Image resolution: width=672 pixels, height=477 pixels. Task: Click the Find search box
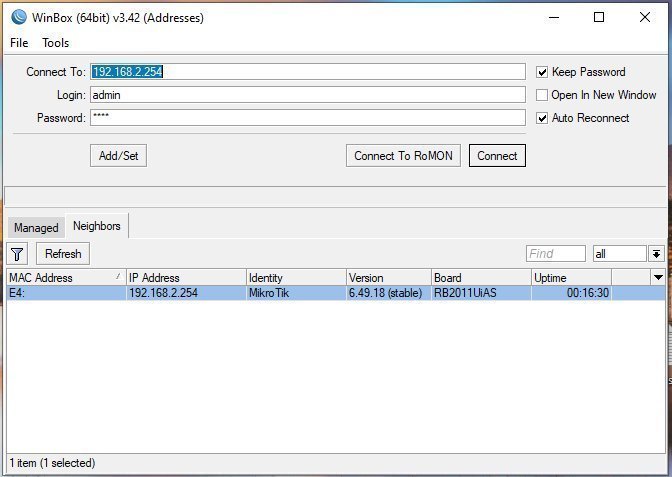pyautogui.click(x=556, y=254)
